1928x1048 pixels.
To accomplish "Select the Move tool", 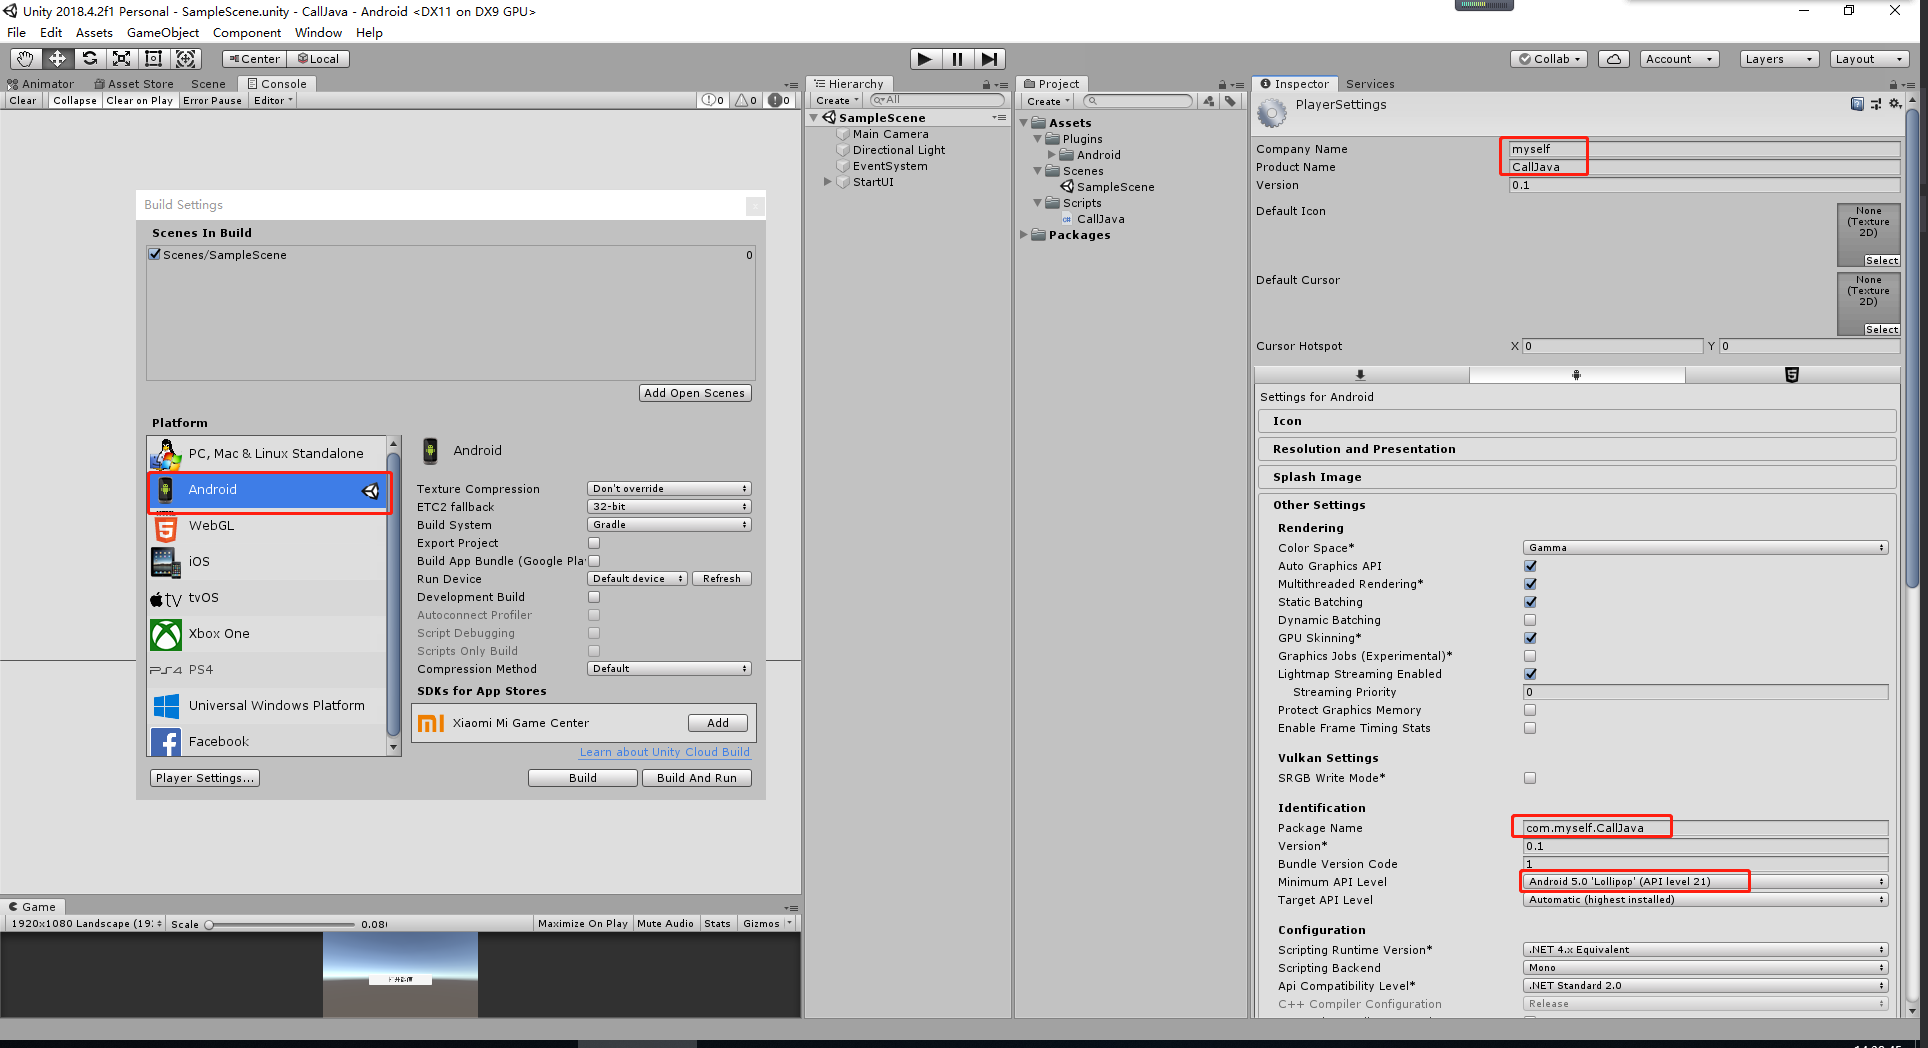I will tap(57, 58).
